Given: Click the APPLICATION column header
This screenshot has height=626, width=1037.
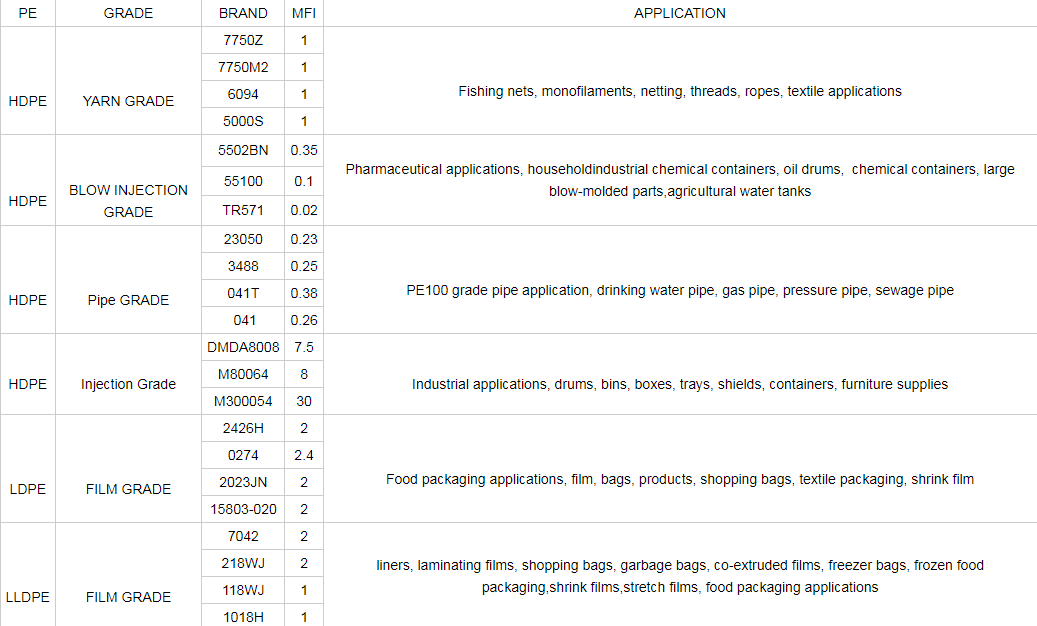Looking at the screenshot, I should (679, 13).
